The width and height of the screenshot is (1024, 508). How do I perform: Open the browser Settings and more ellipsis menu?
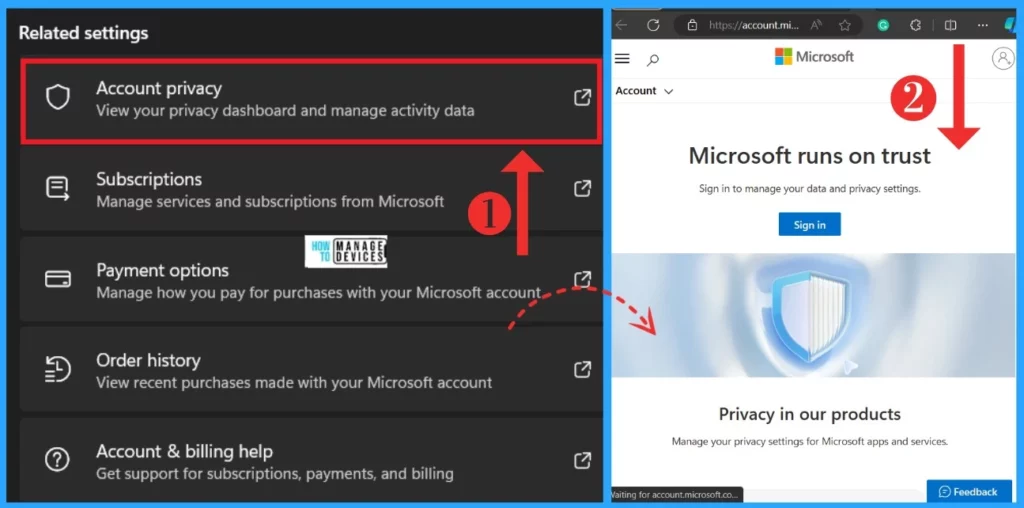pos(983,25)
